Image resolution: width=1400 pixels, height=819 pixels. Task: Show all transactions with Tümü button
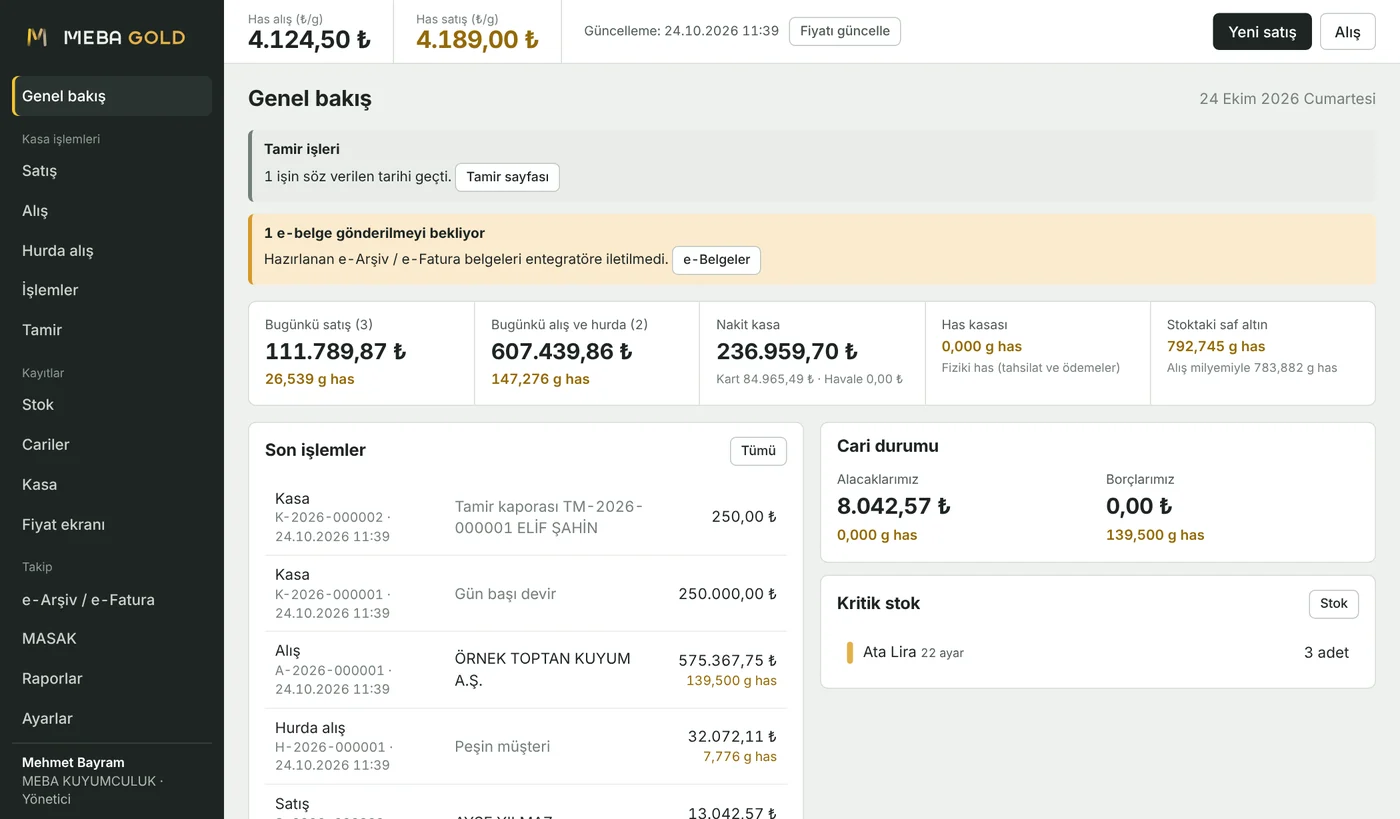pyautogui.click(x=758, y=451)
